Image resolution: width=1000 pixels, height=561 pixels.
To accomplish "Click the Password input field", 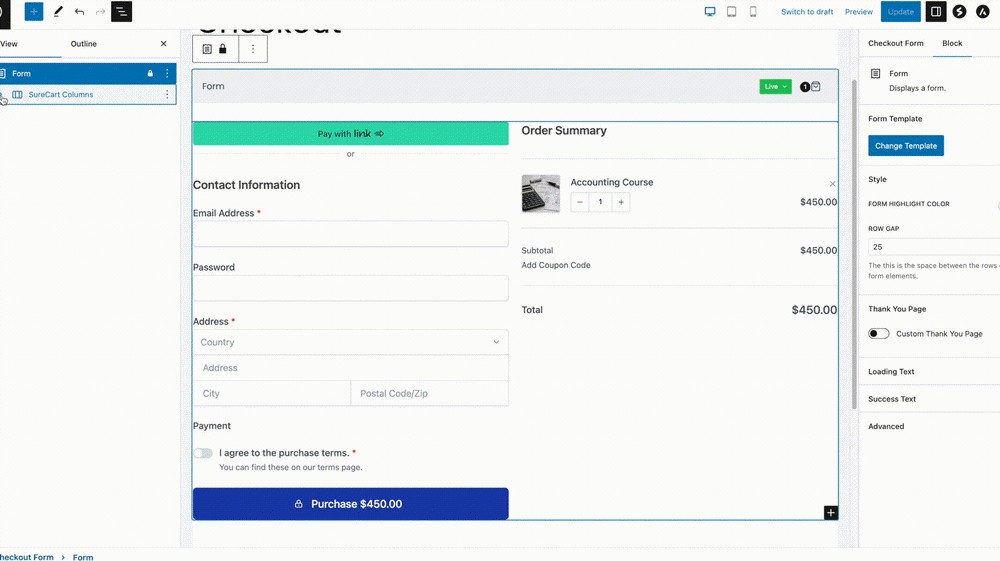I will (x=351, y=288).
